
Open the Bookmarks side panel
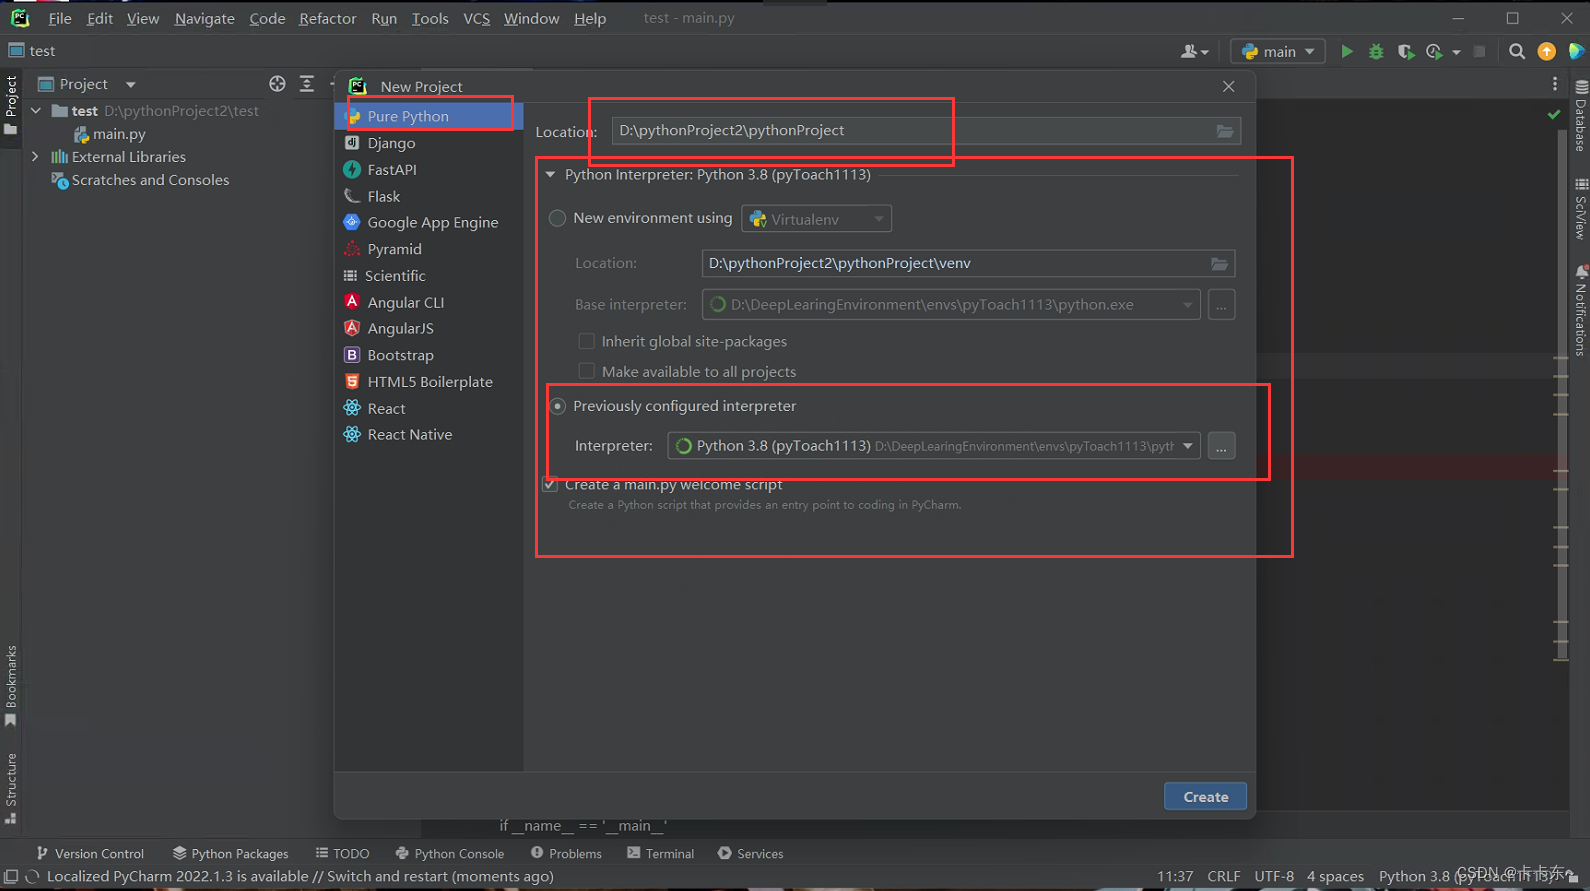(11, 686)
